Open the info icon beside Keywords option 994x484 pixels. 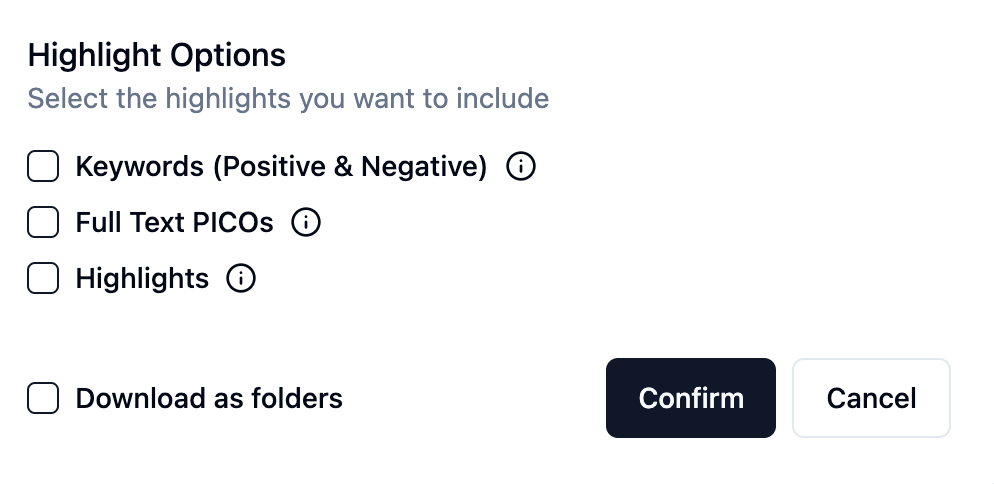click(x=521, y=167)
